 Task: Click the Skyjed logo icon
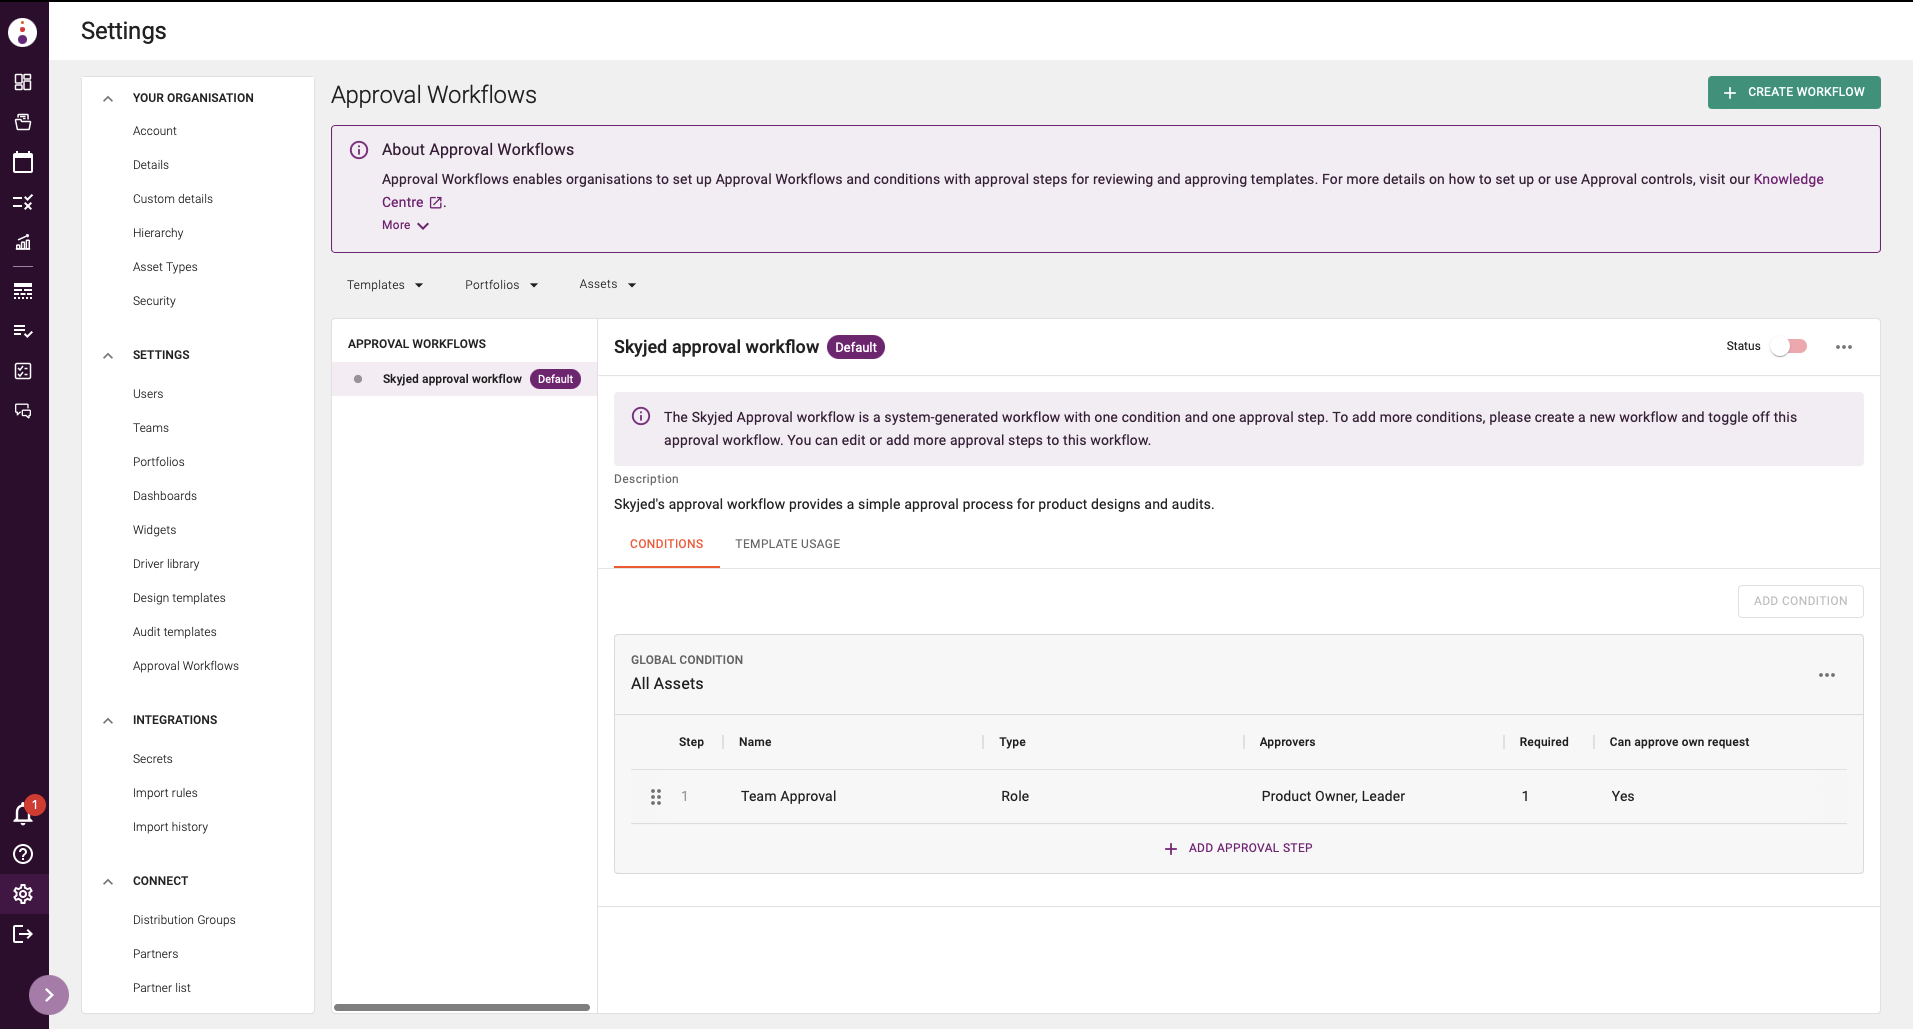[23, 32]
